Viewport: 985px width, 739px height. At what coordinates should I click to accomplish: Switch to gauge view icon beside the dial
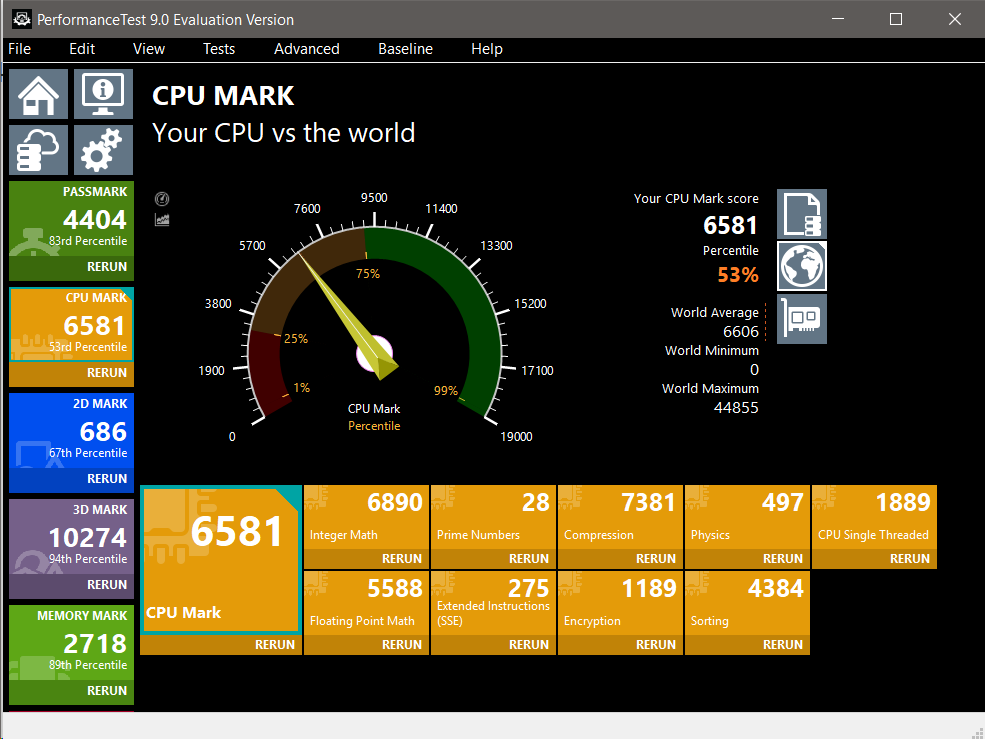162,199
